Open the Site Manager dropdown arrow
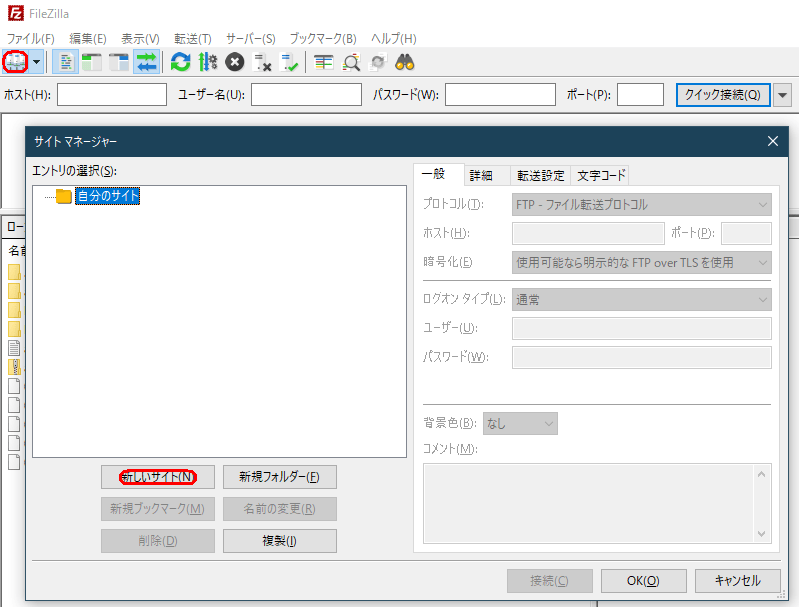Image resolution: width=799 pixels, height=607 pixels. tap(37, 62)
